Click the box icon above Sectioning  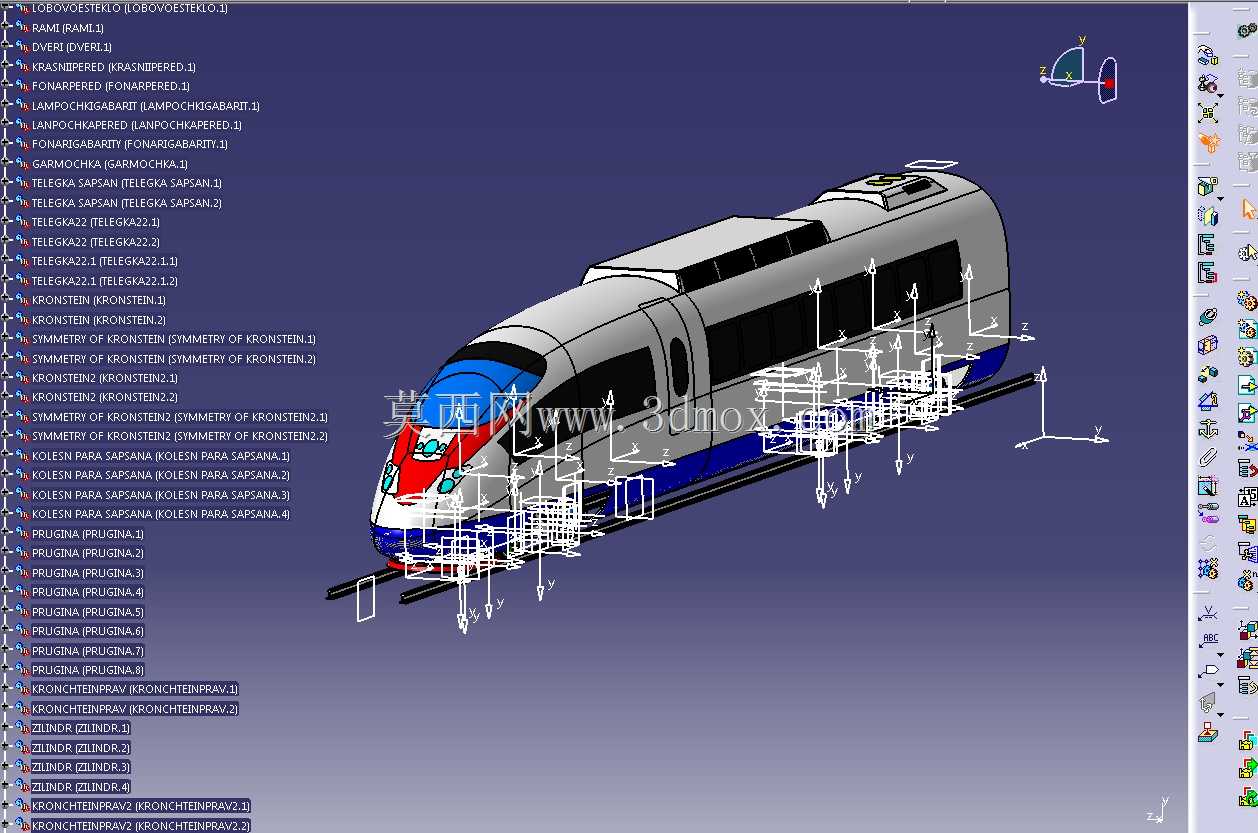tap(1207, 186)
